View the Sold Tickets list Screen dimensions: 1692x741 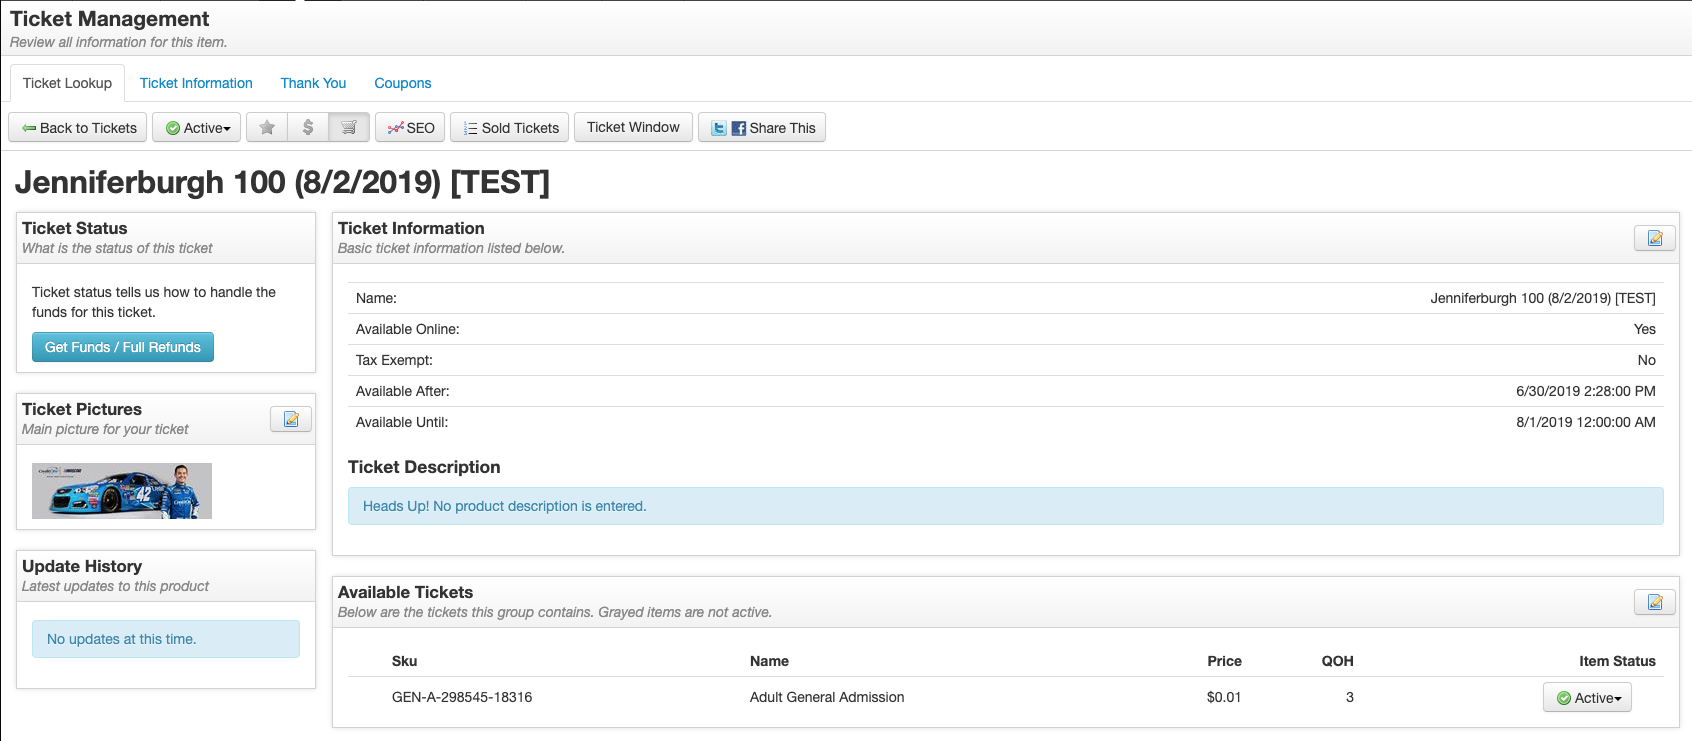[510, 128]
